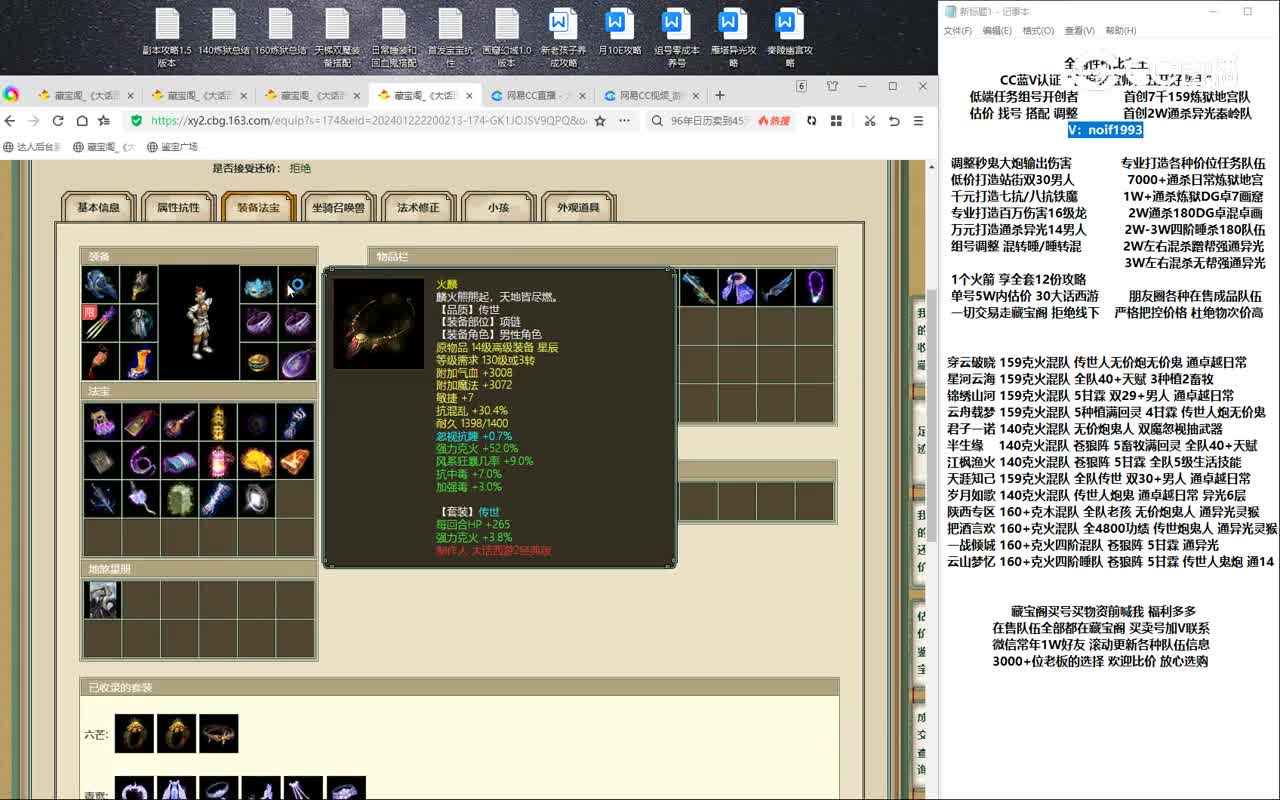The image size is (1280, 800).
Task: Select the purple whip treasure icon
Action: [x=141, y=461]
